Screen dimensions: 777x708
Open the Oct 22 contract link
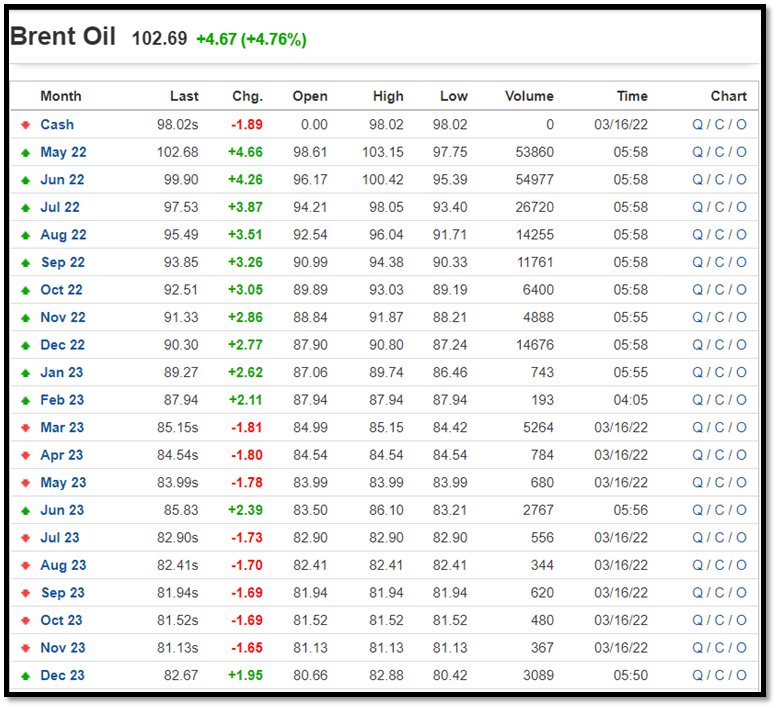pos(61,290)
